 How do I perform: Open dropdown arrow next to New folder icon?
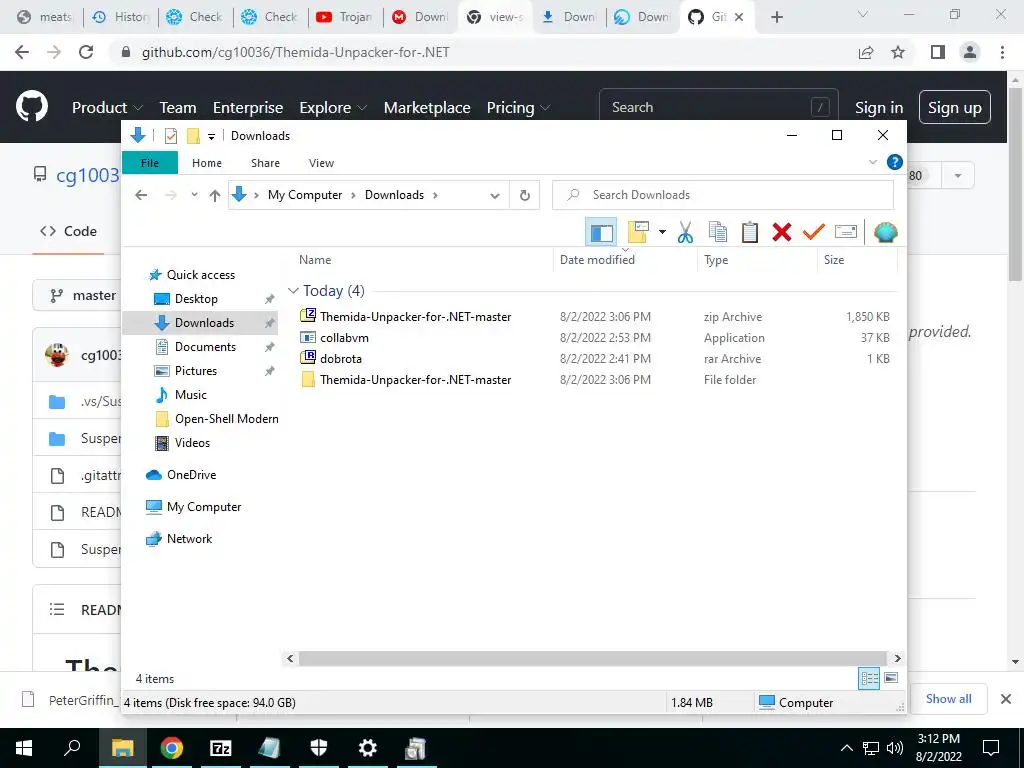662,232
